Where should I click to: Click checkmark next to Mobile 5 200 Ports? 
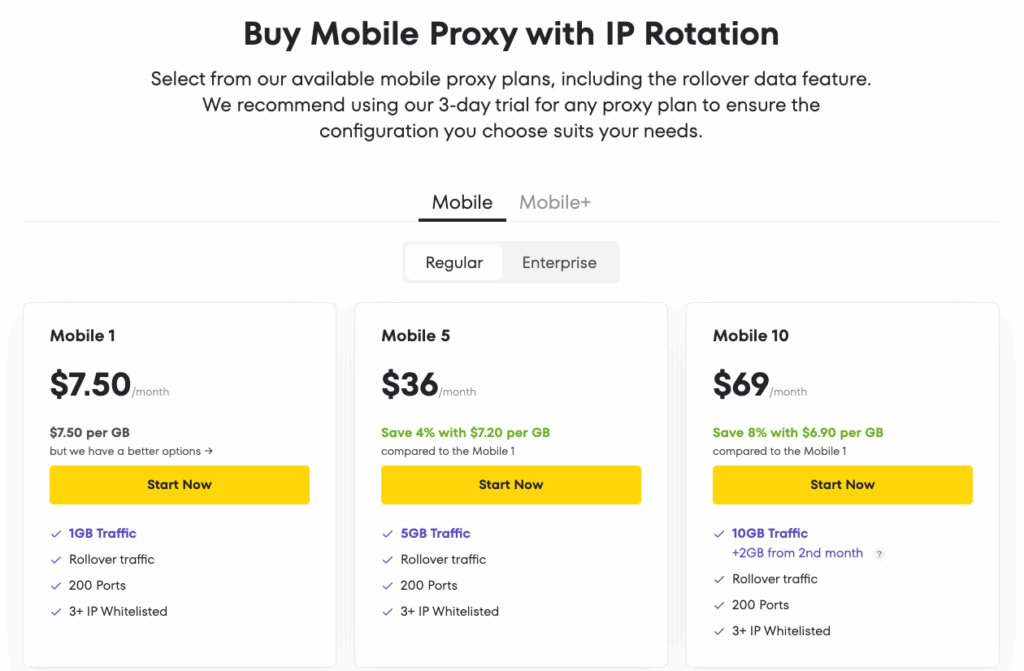pyautogui.click(x=388, y=586)
